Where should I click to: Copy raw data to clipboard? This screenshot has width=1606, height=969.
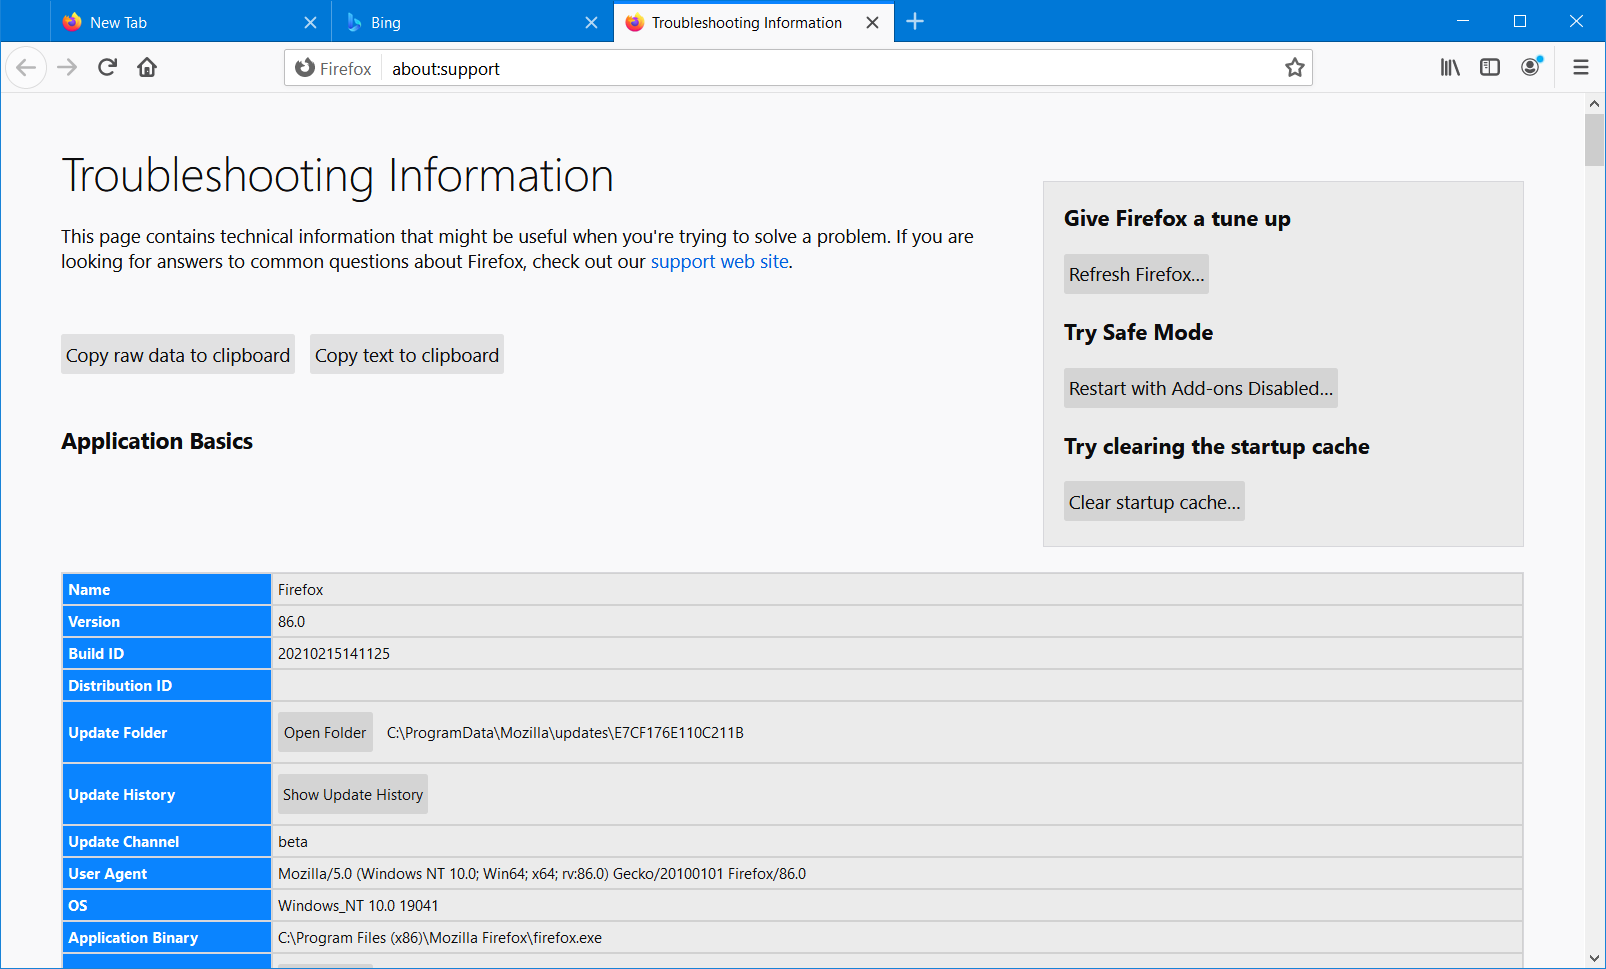pos(178,355)
